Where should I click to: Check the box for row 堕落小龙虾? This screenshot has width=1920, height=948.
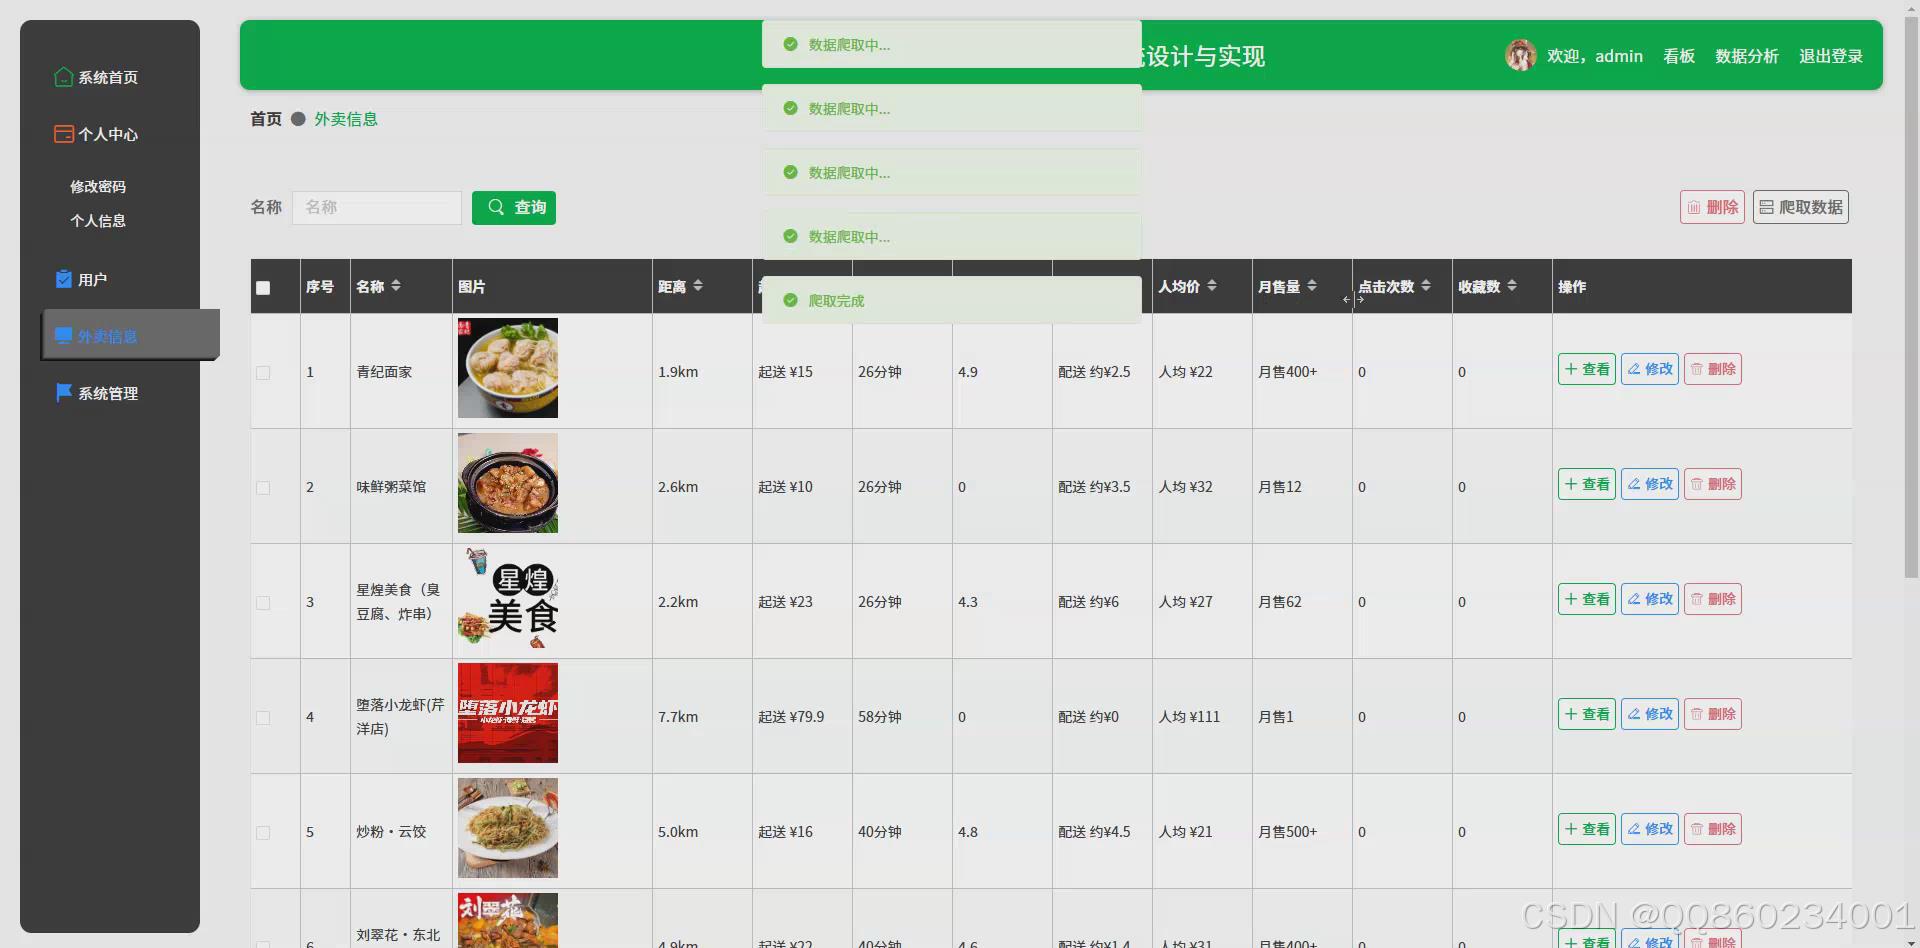click(263, 718)
